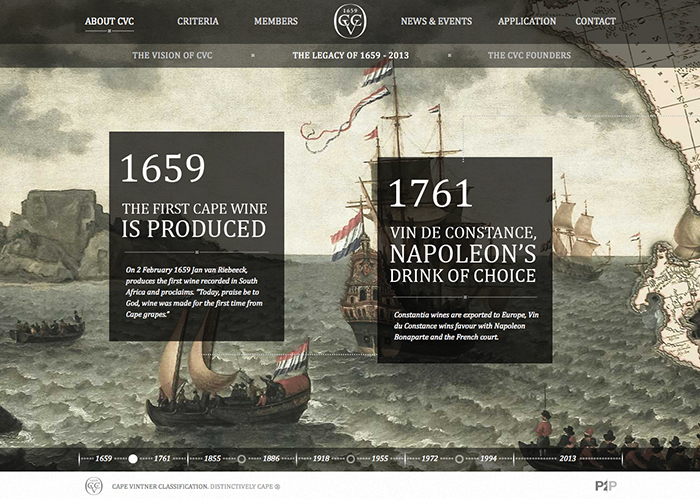Click the filled white timeline dot after 1659
This screenshot has height=500, width=700.
click(x=133, y=458)
